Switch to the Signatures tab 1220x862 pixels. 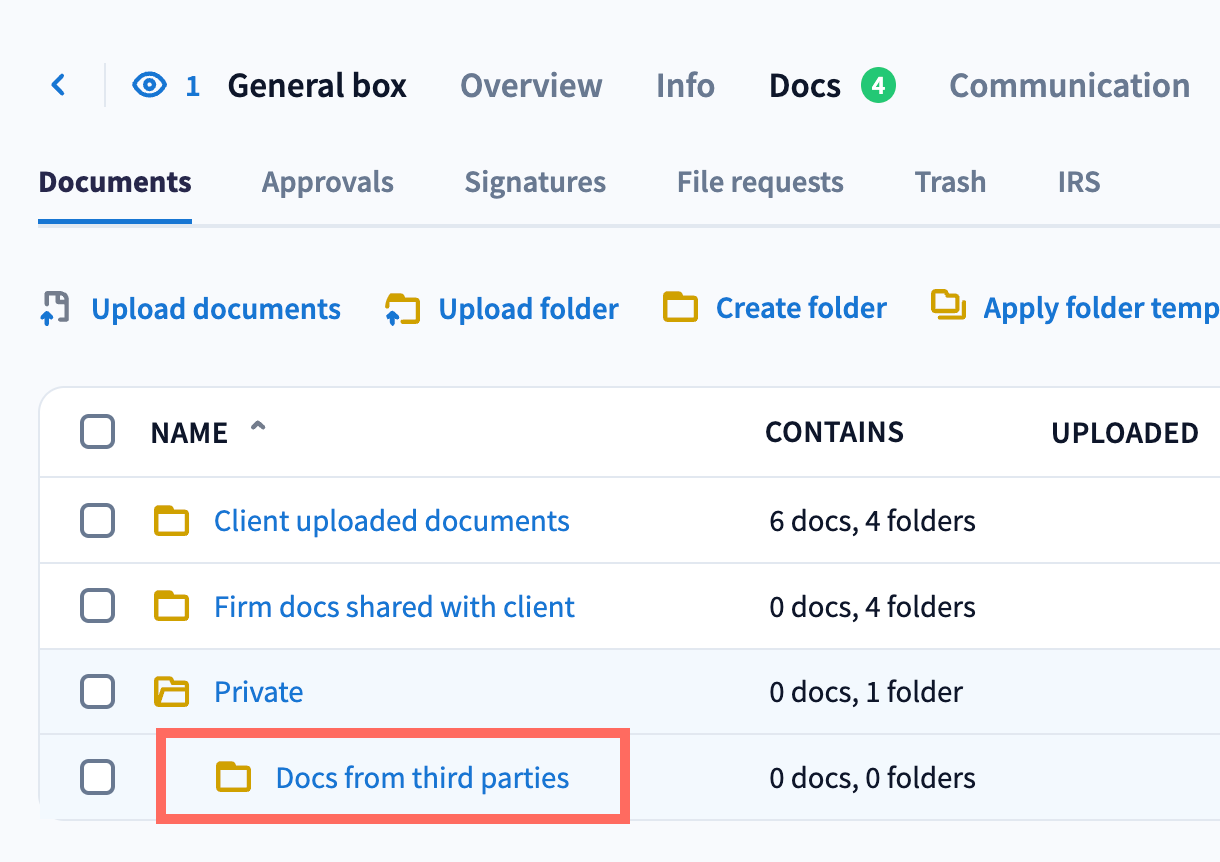point(535,182)
